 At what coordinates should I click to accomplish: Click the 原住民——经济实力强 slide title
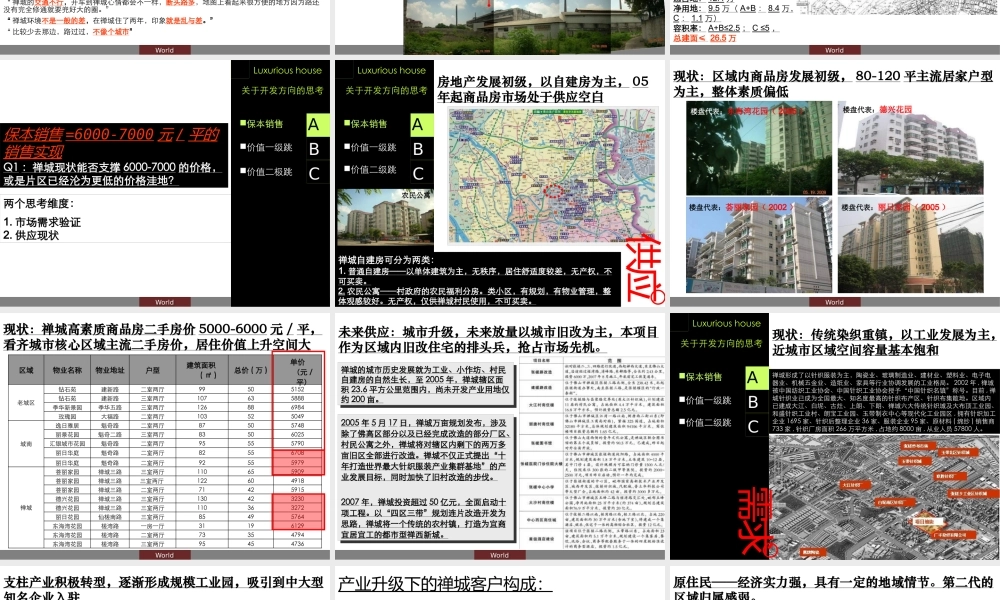[x=833, y=588]
